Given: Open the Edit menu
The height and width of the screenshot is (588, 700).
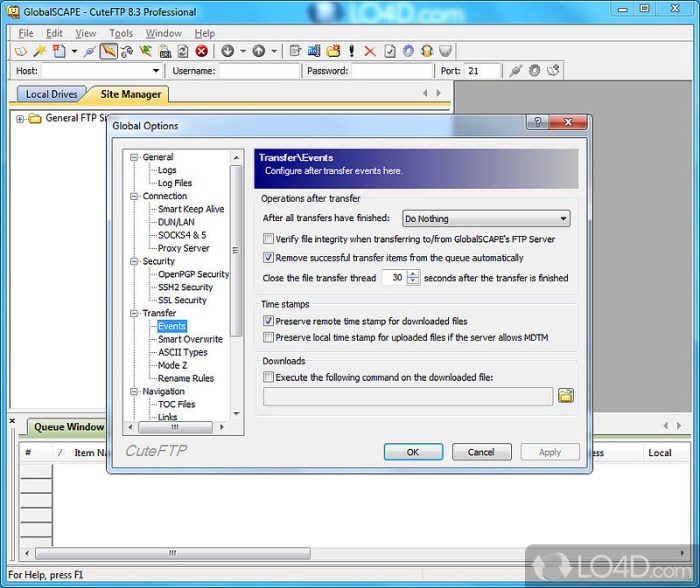Looking at the screenshot, I should click(x=54, y=33).
